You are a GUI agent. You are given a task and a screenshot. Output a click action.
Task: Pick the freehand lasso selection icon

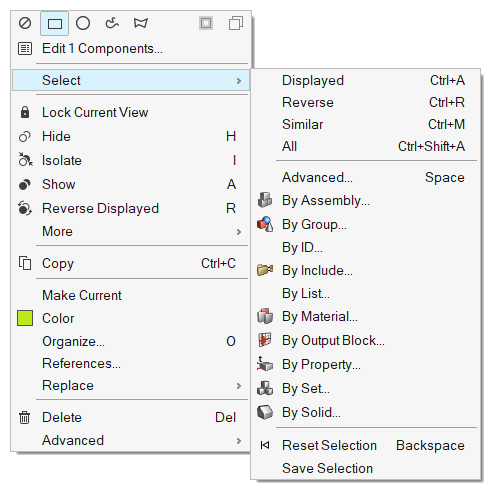point(112,23)
